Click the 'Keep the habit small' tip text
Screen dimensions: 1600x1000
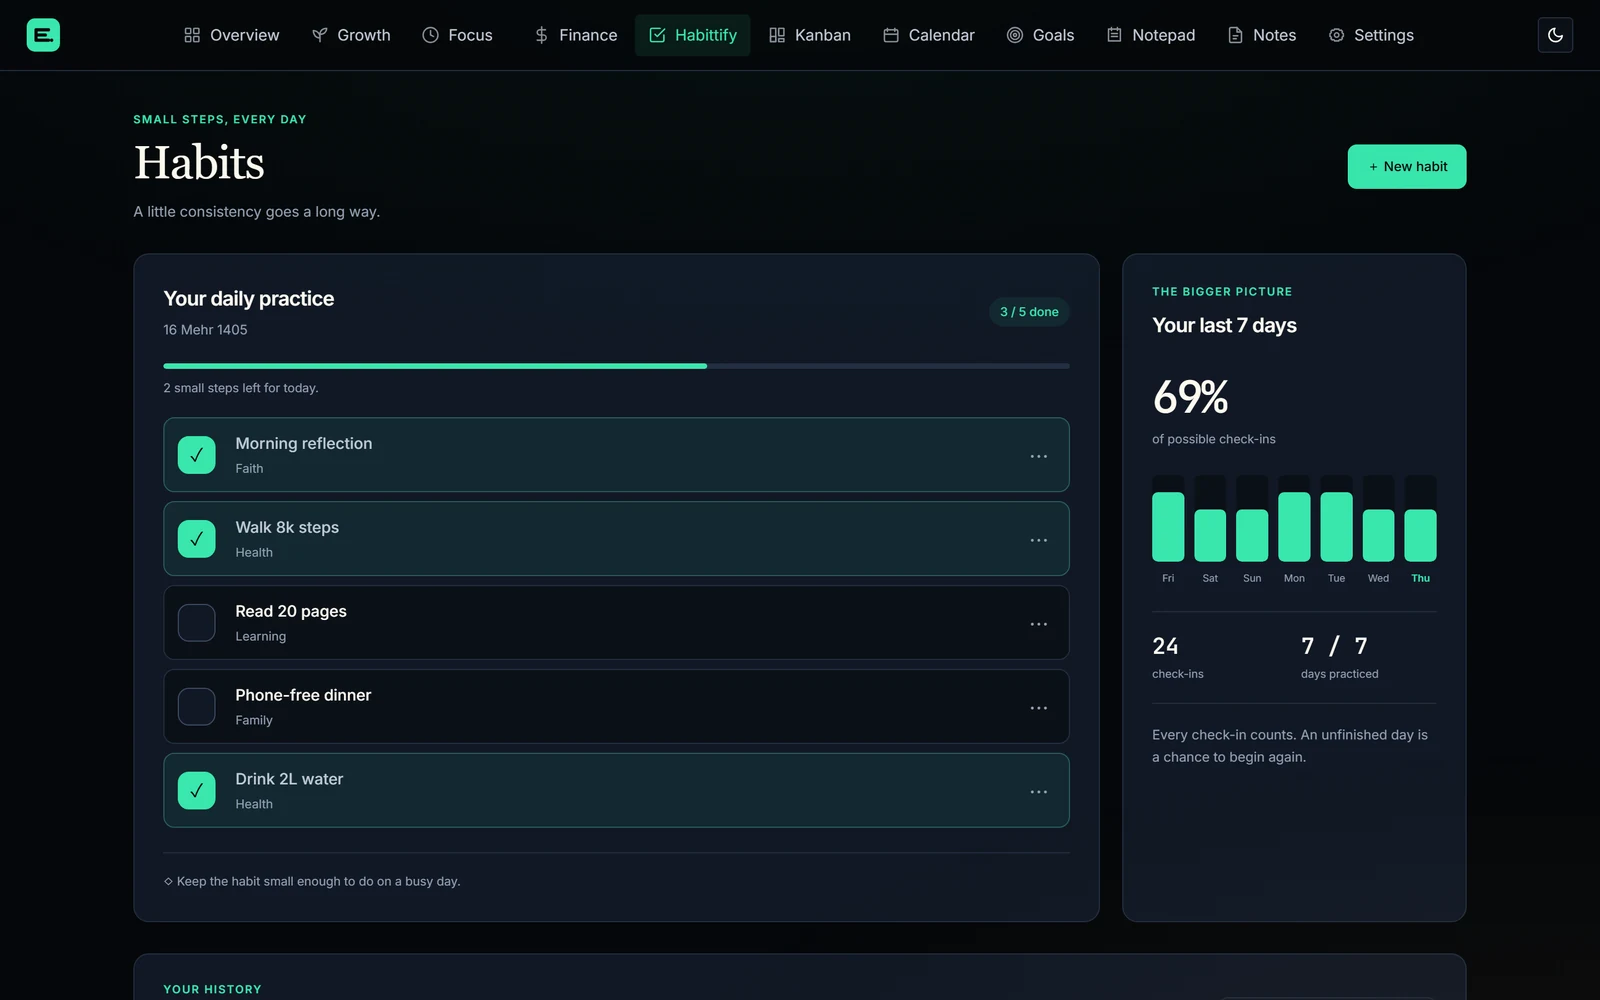pos(312,881)
